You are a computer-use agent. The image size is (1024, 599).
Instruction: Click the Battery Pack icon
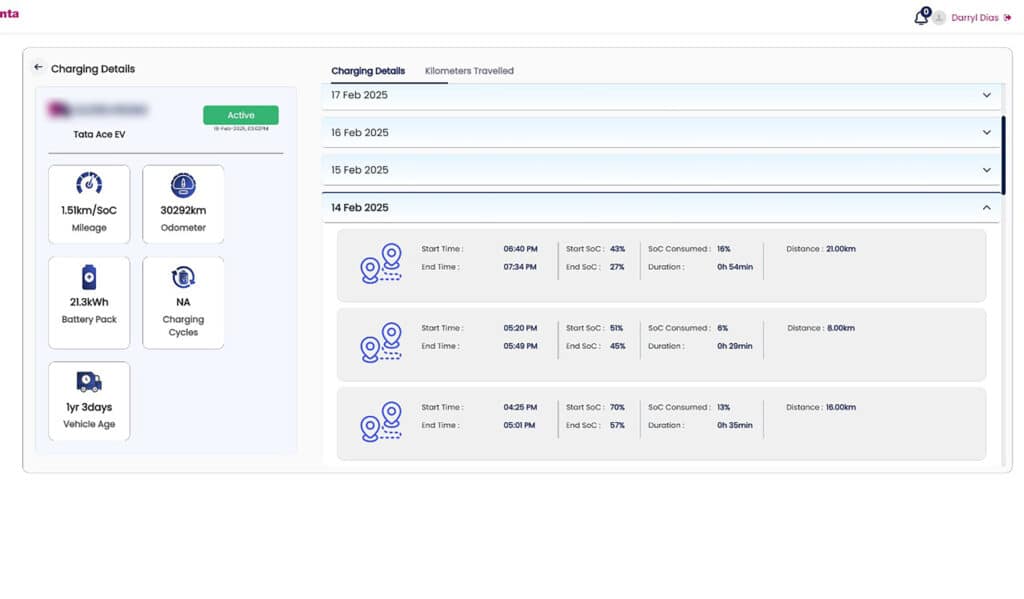[89, 277]
